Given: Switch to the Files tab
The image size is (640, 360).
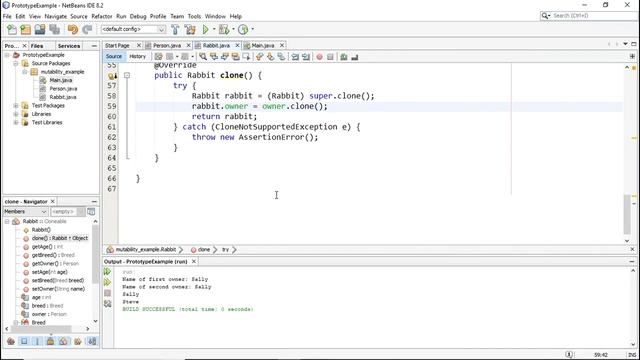Looking at the screenshot, I should coord(37,46).
